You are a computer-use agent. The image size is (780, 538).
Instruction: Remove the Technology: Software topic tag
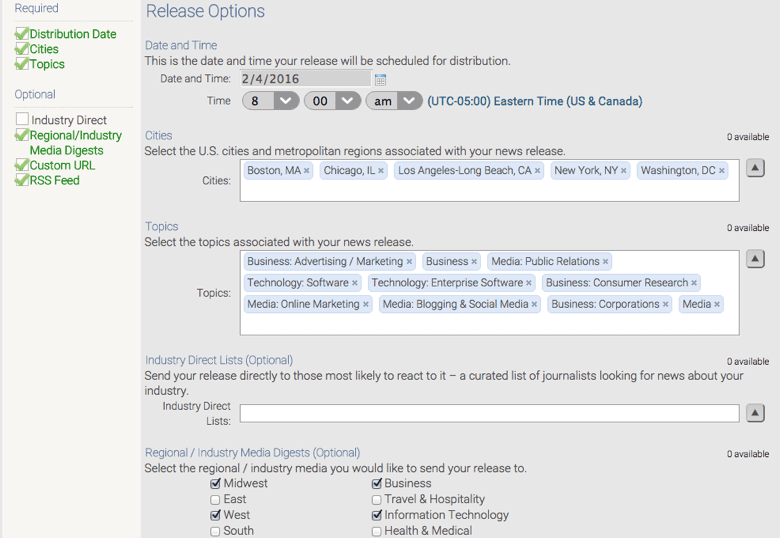(355, 283)
